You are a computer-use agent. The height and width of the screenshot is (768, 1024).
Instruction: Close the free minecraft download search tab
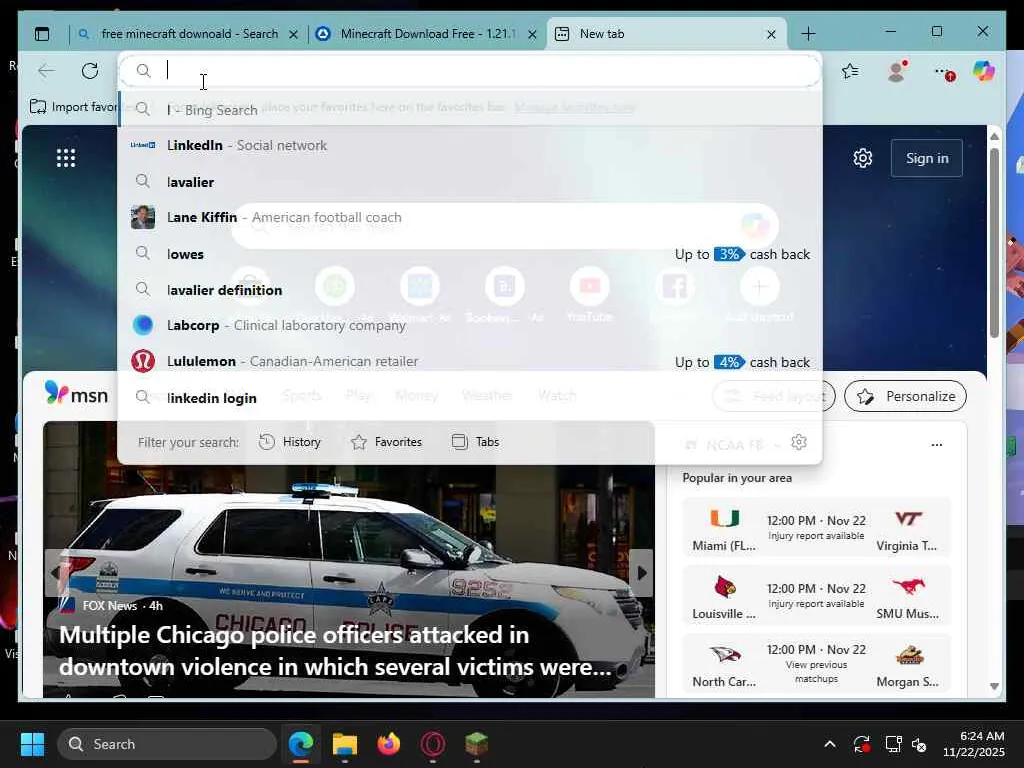(x=294, y=34)
